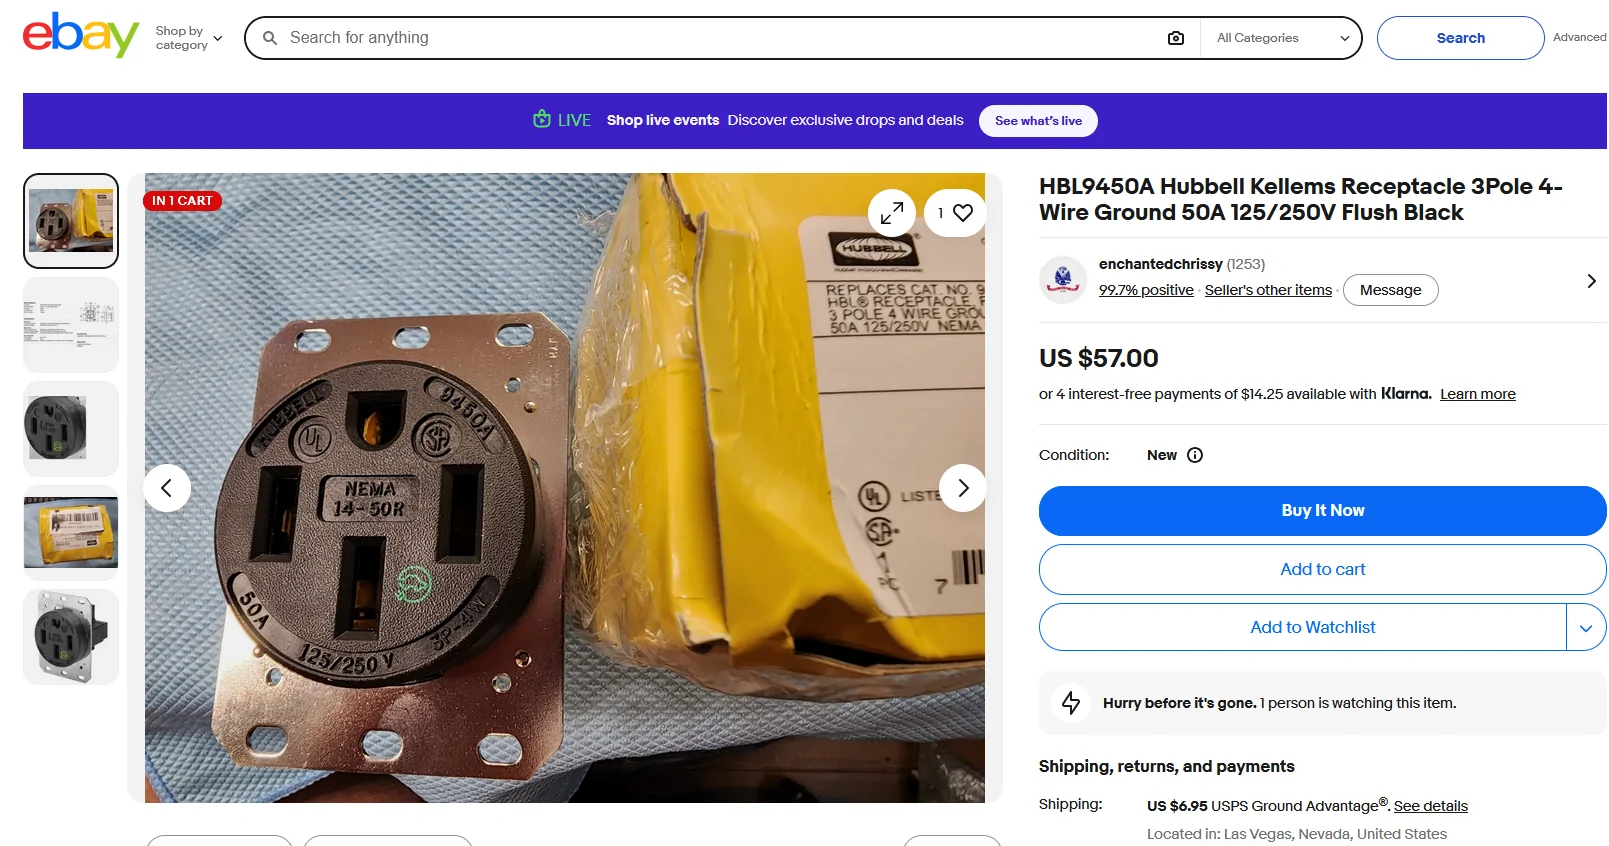Click the Shop live events text

(663, 120)
